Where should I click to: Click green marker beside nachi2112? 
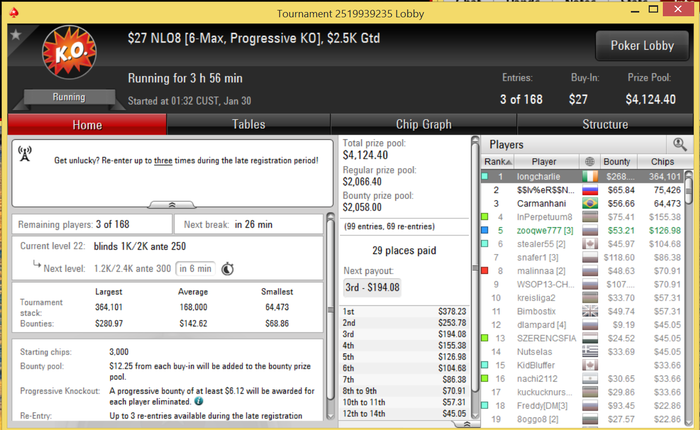click(484, 379)
